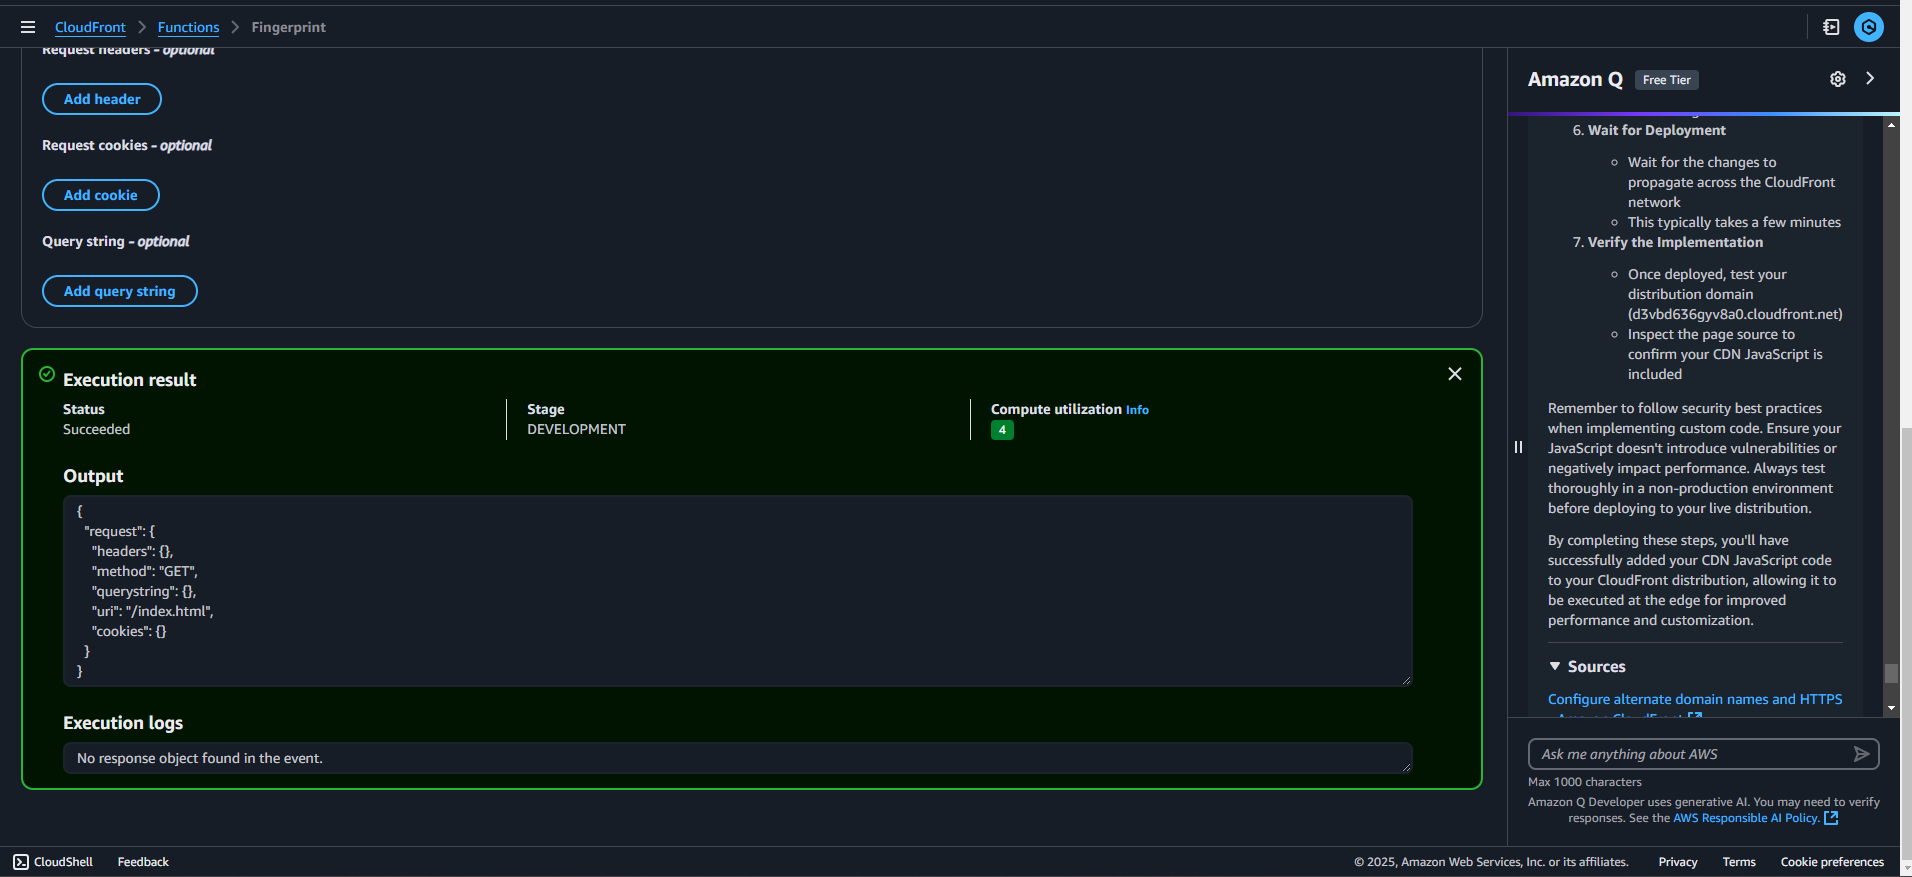Open Compute utilization Info link

(x=1137, y=410)
